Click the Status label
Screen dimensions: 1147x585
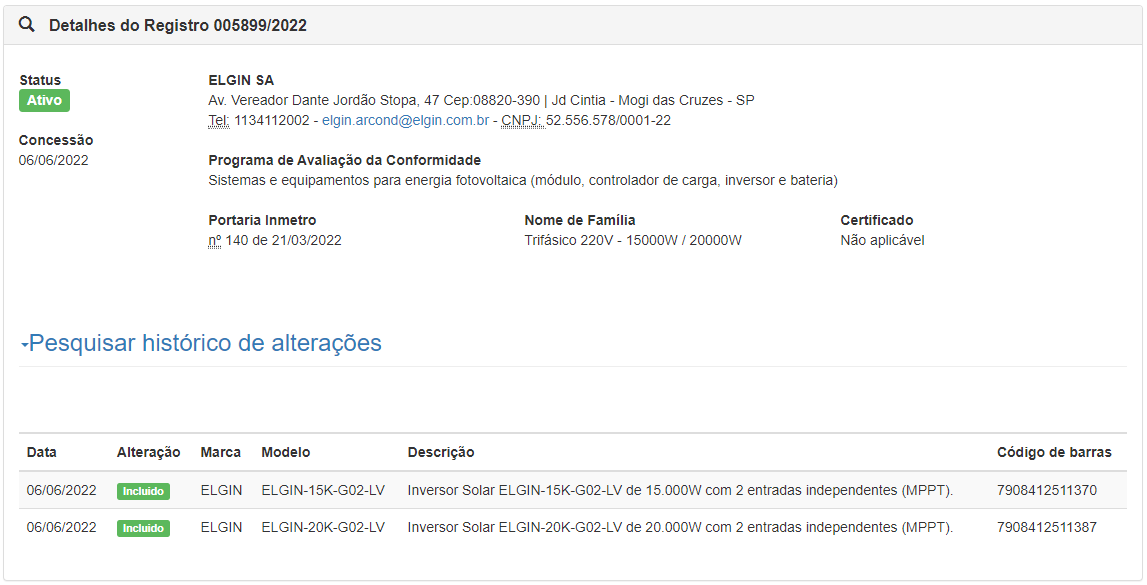(x=40, y=80)
